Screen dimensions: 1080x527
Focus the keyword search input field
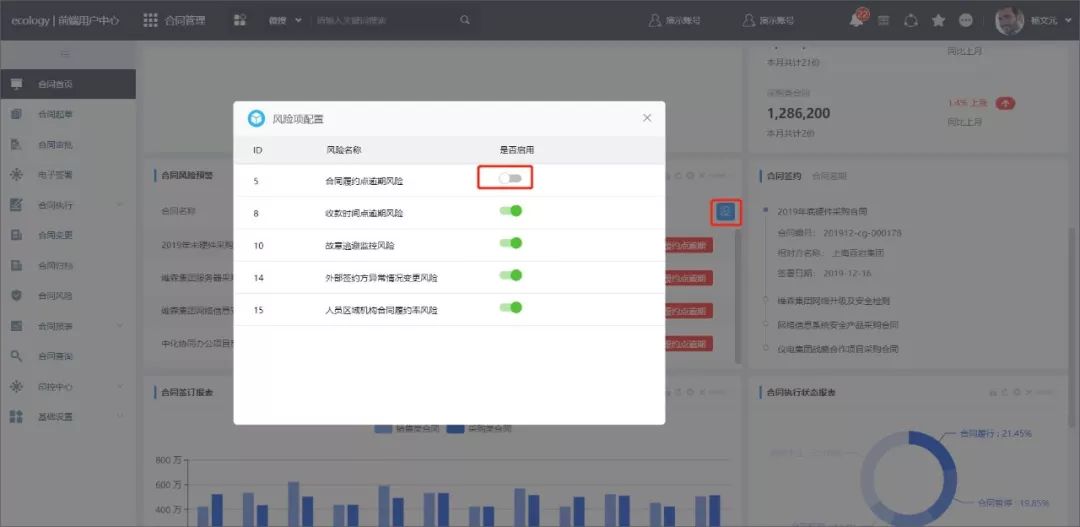click(382, 21)
